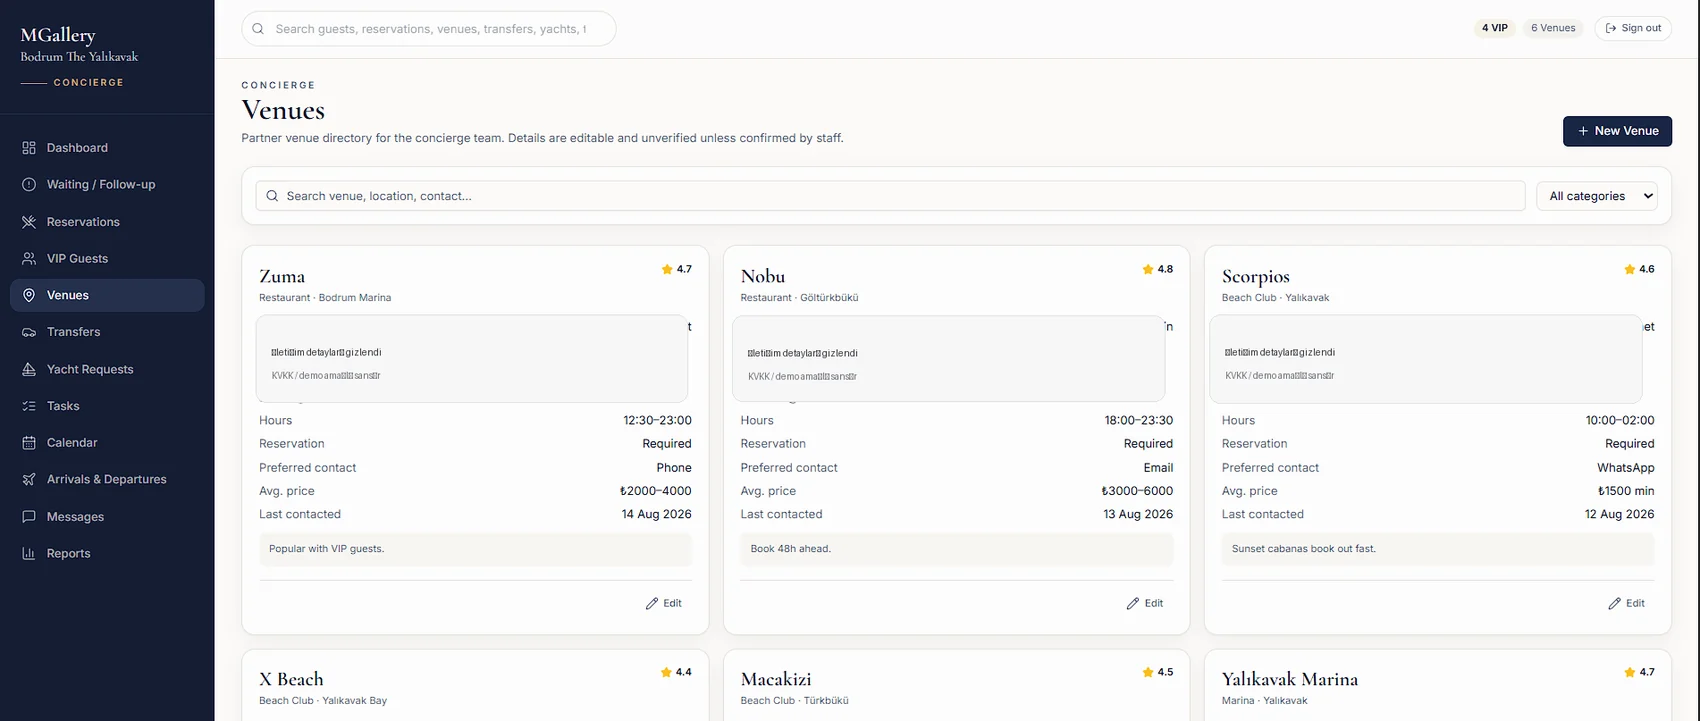Click the star icon on X Beach card
The height and width of the screenshot is (721, 1700).
pos(666,672)
